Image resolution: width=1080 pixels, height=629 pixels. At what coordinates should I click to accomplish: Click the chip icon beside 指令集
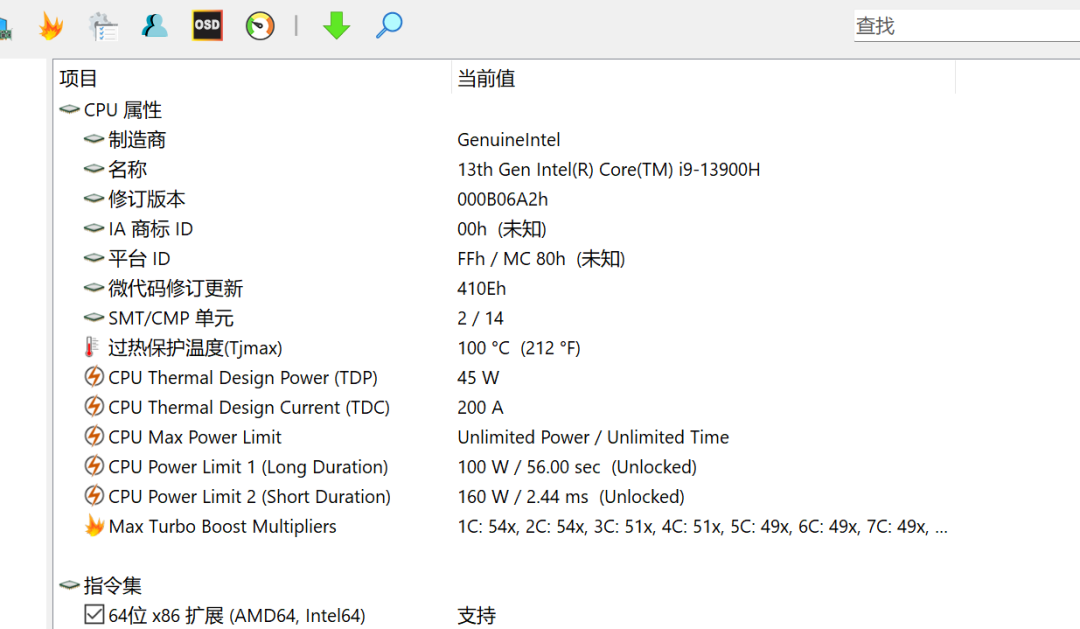pyautogui.click(x=70, y=585)
